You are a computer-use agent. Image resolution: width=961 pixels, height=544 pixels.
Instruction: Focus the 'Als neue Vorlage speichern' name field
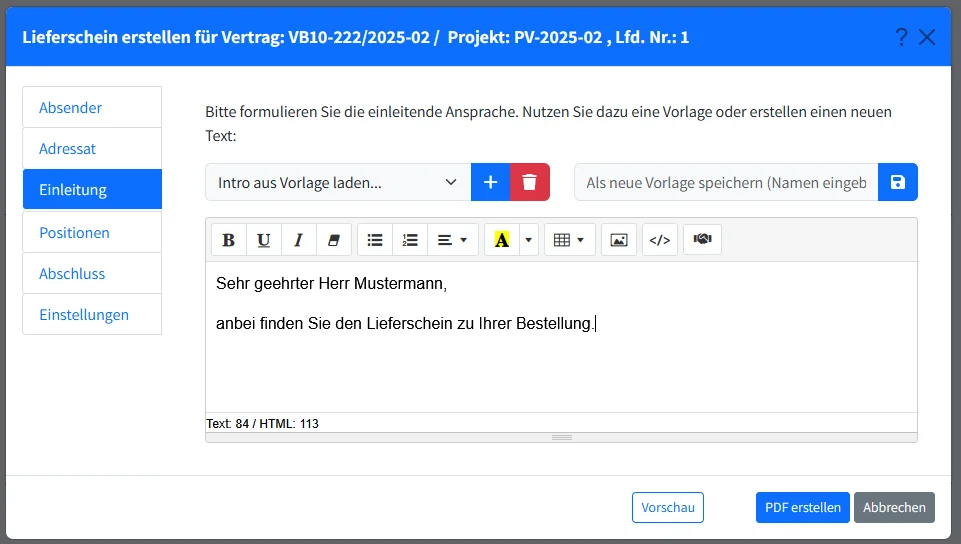(726, 182)
